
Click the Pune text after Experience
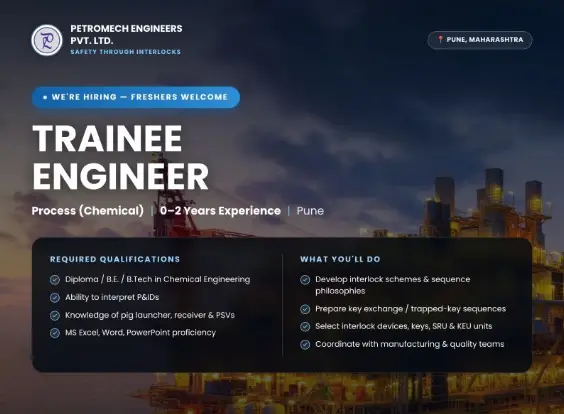coord(310,211)
